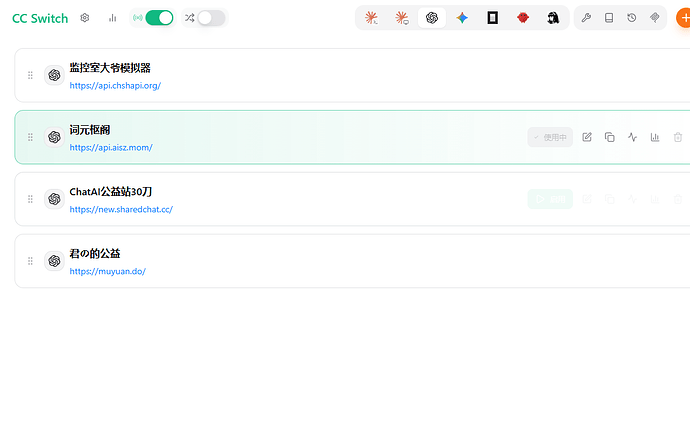Viewport: 690px width, 424px height.
Task: Switch to the Claude desktop app tab
Action: pos(402,18)
